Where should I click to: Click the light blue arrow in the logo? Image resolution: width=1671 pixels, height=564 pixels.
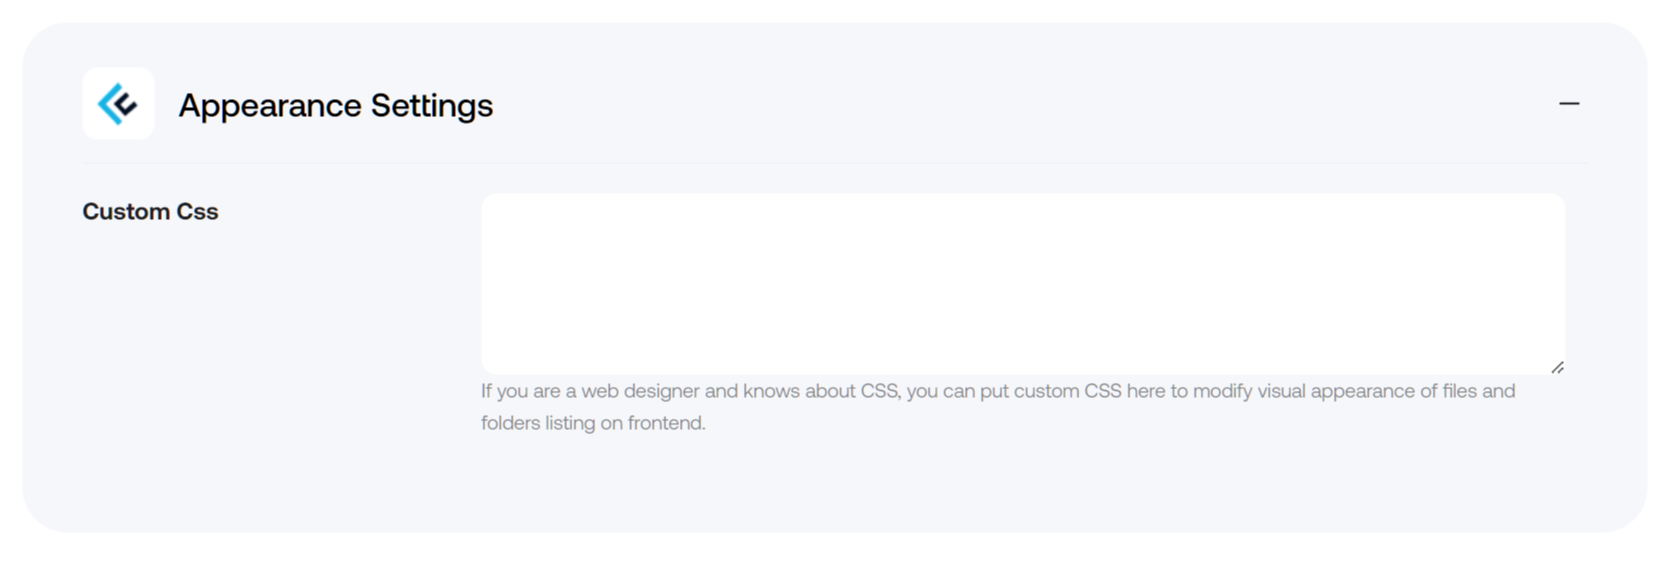(109, 104)
